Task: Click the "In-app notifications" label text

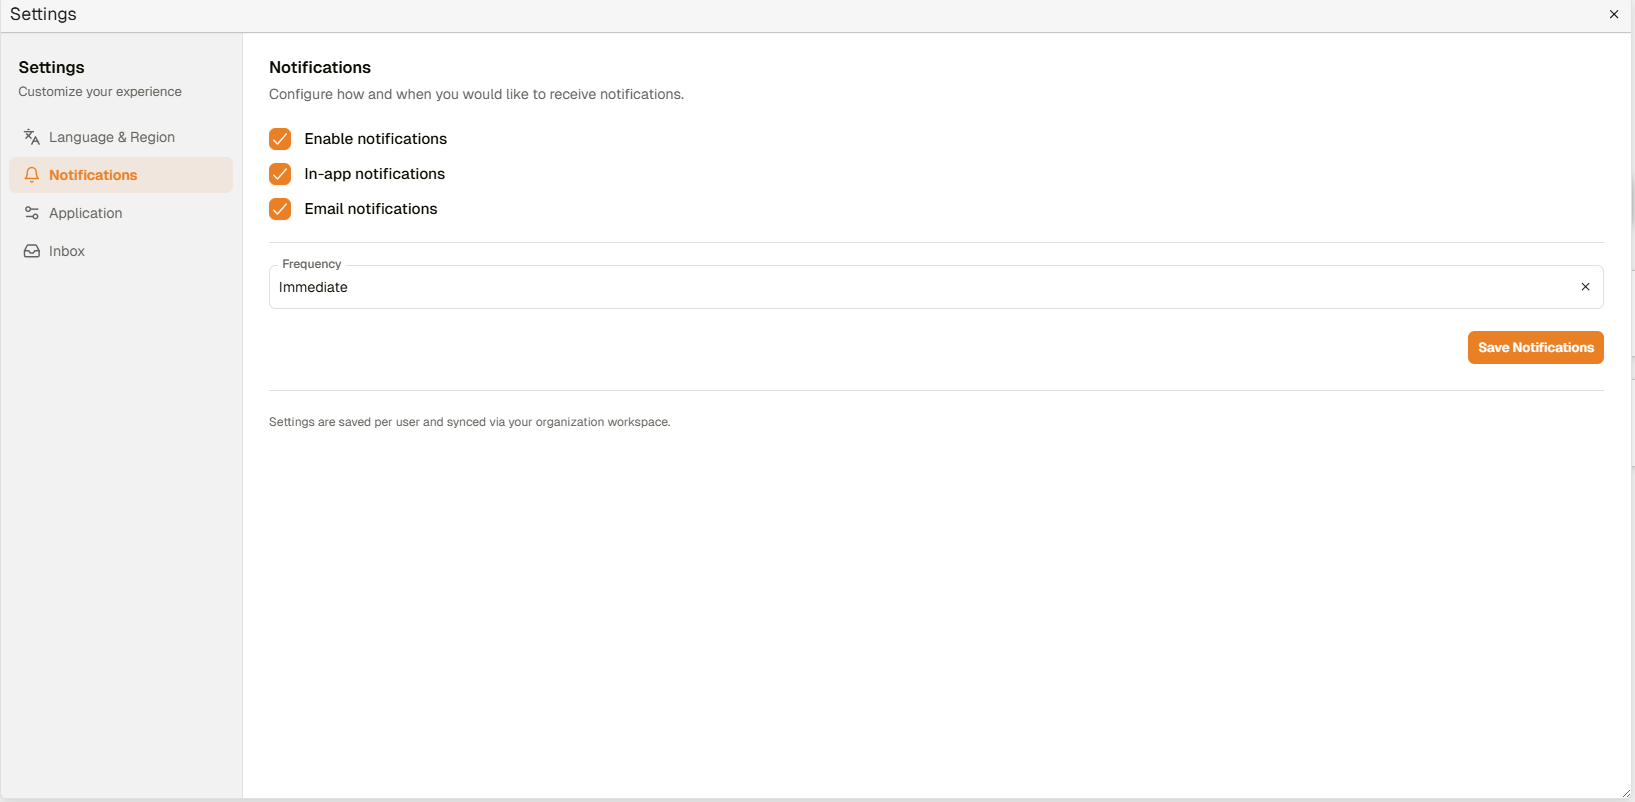Action: [374, 174]
